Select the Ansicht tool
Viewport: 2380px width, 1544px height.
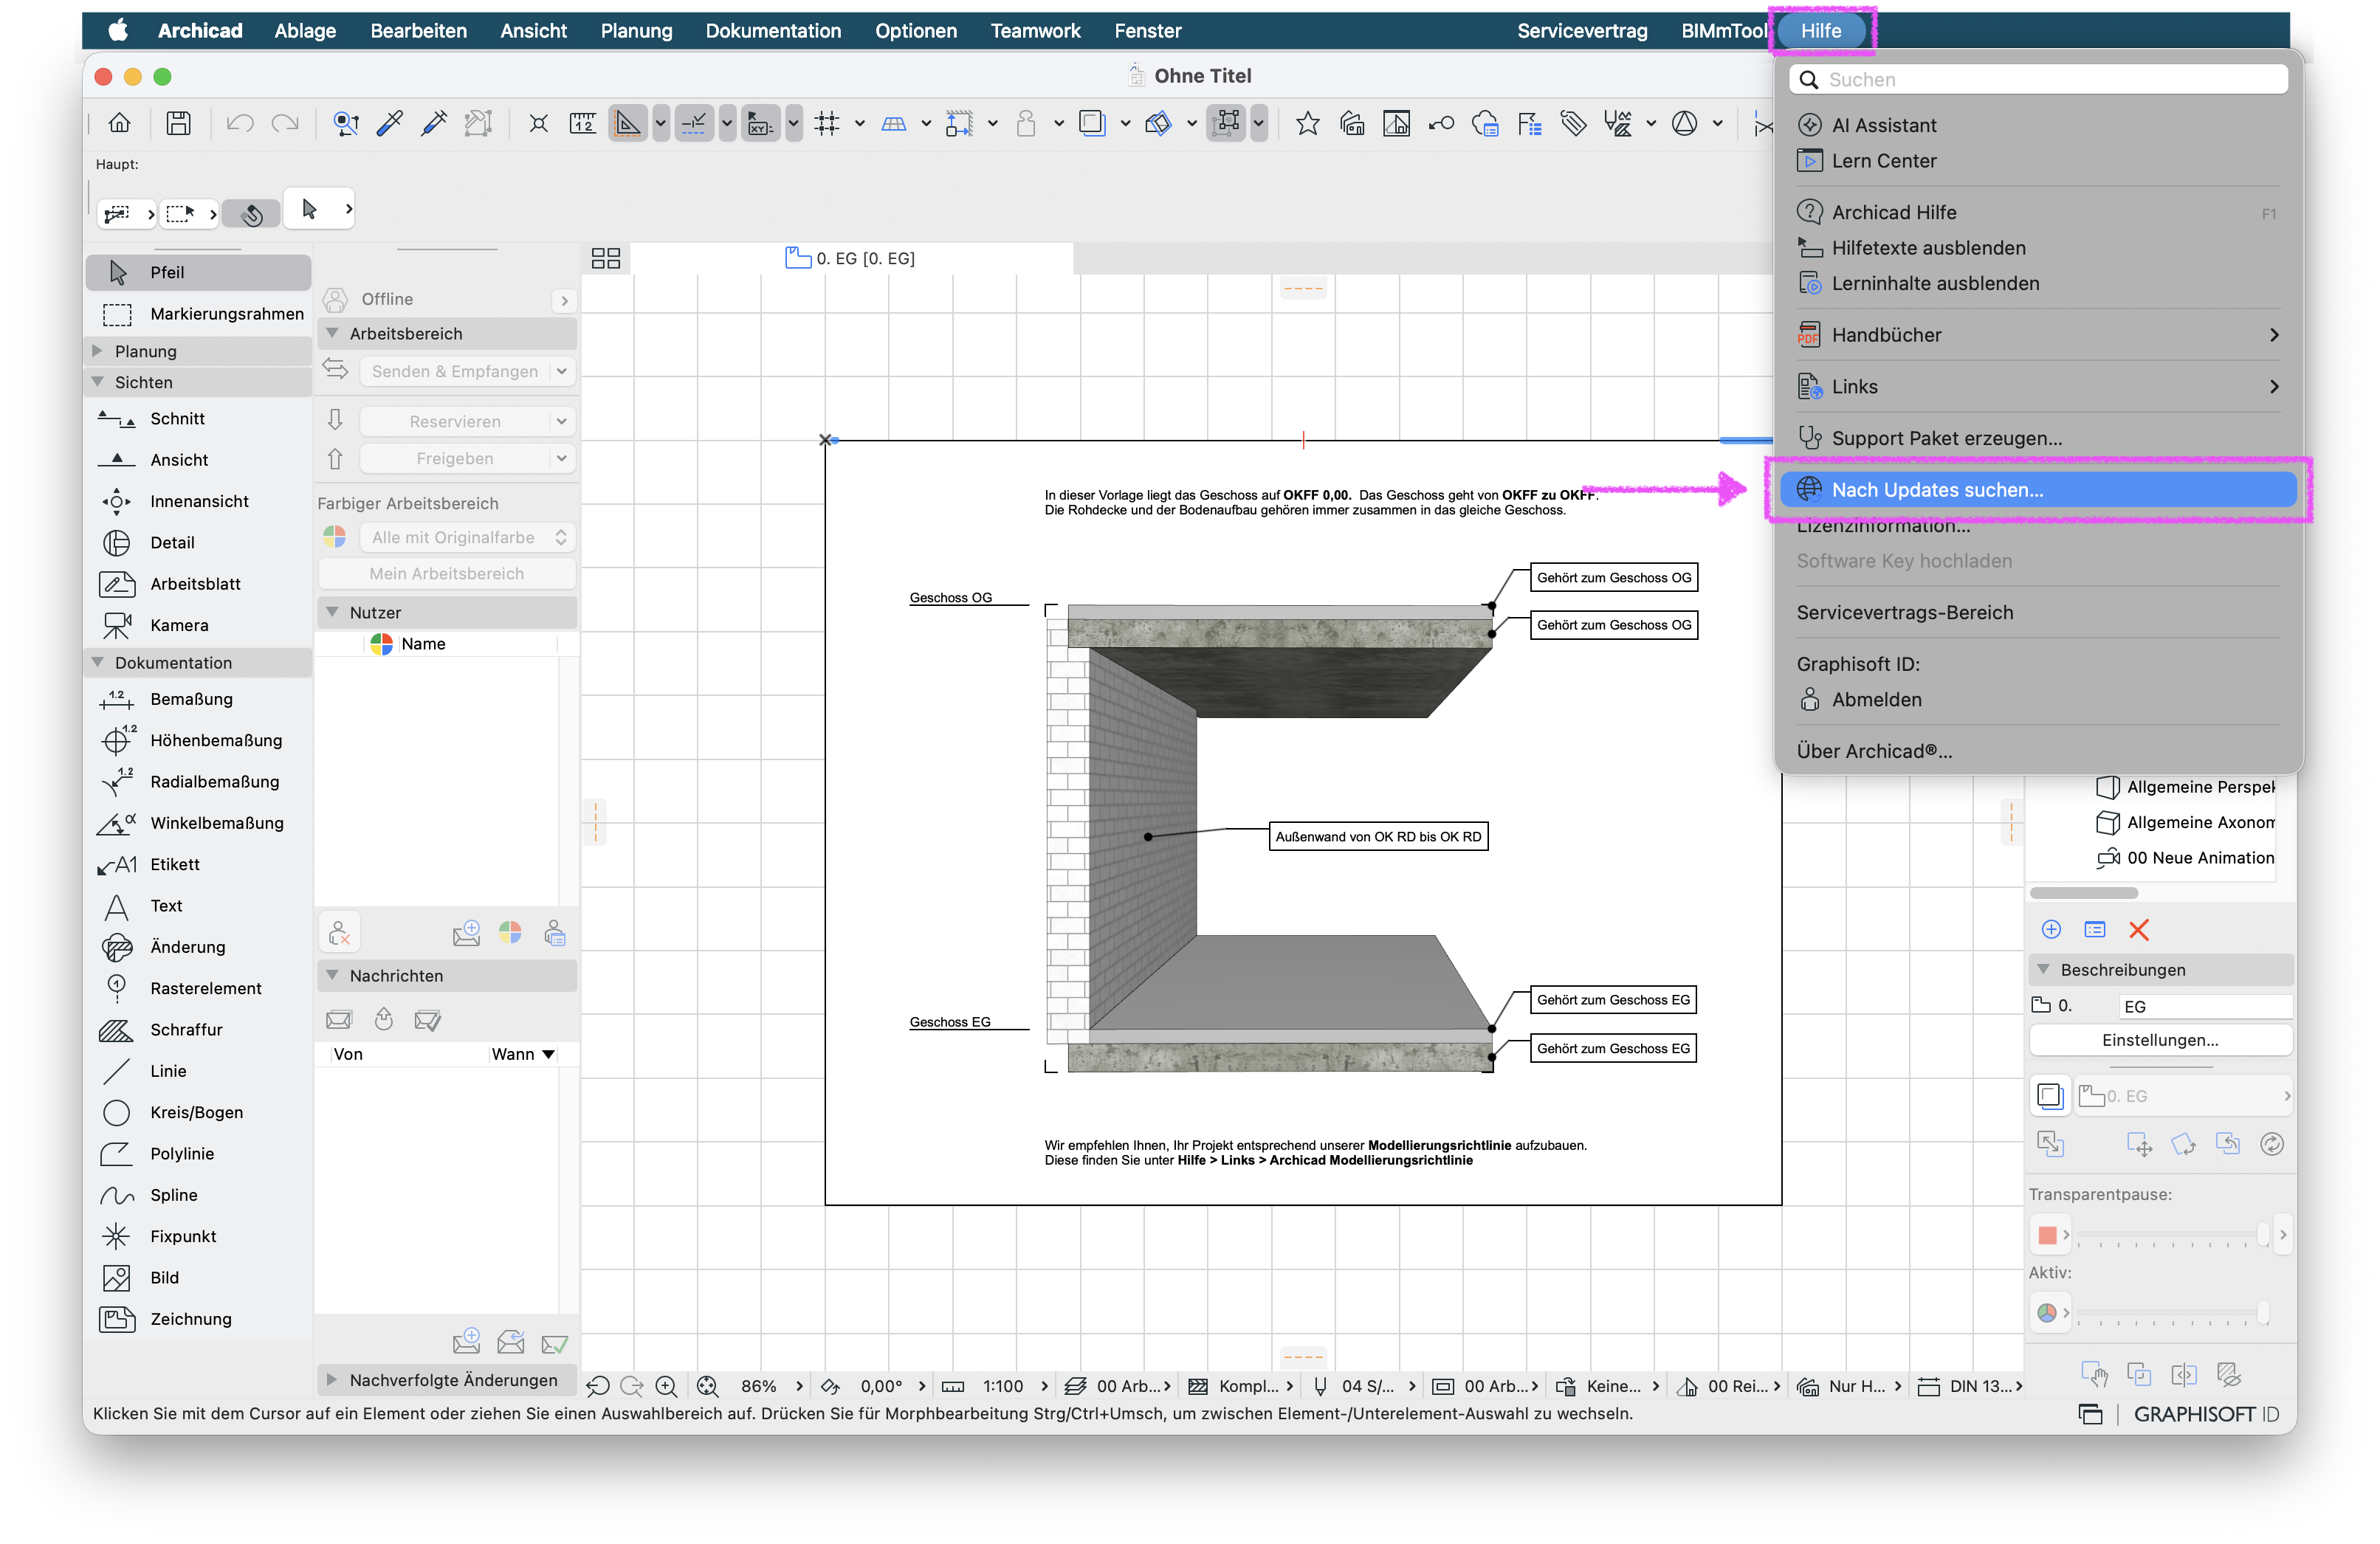coord(198,460)
